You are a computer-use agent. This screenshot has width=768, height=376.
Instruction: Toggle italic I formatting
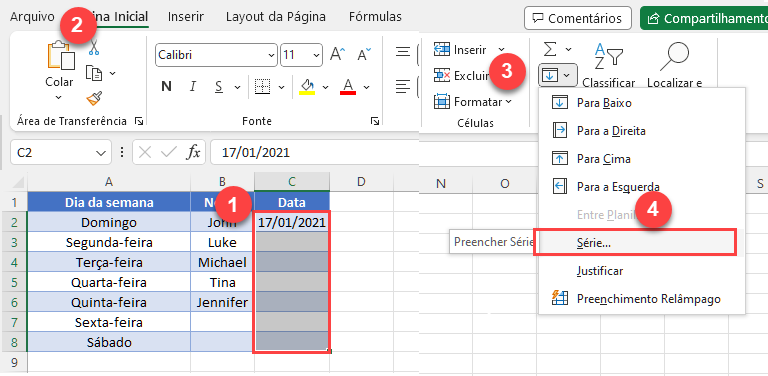pyautogui.click(x=193, y=87)
